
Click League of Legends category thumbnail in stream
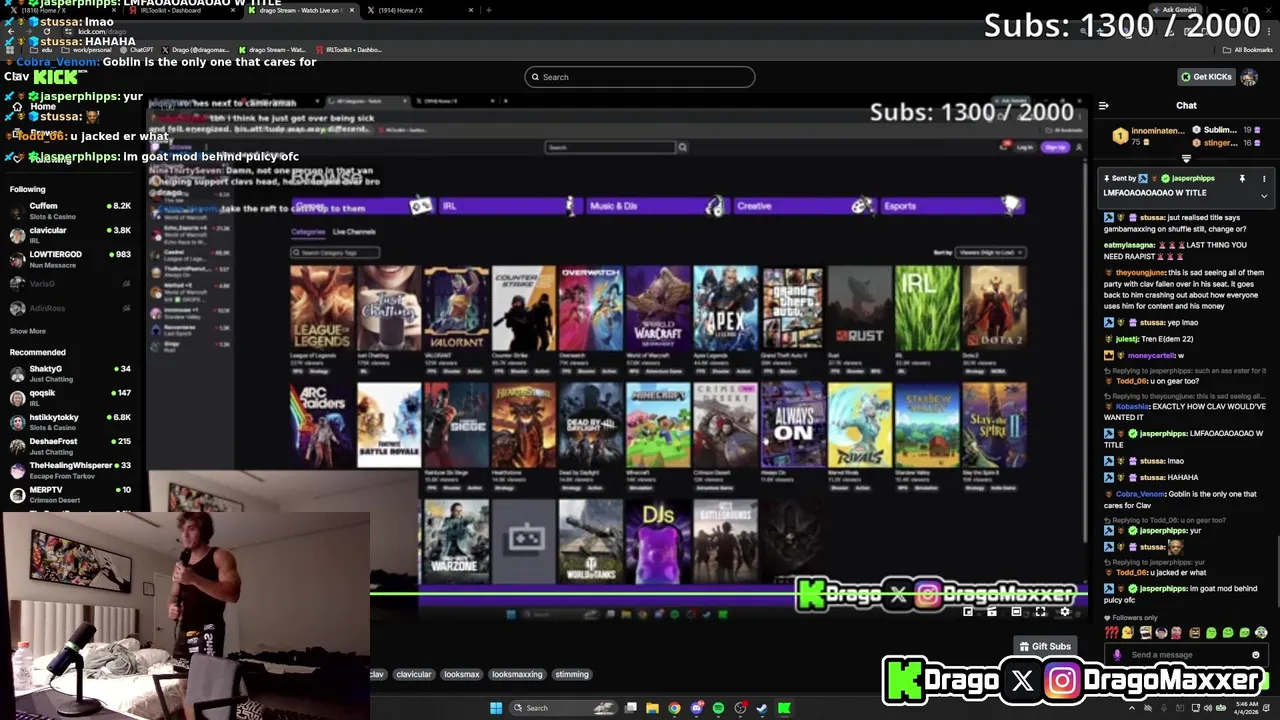[x=321, y=308]
